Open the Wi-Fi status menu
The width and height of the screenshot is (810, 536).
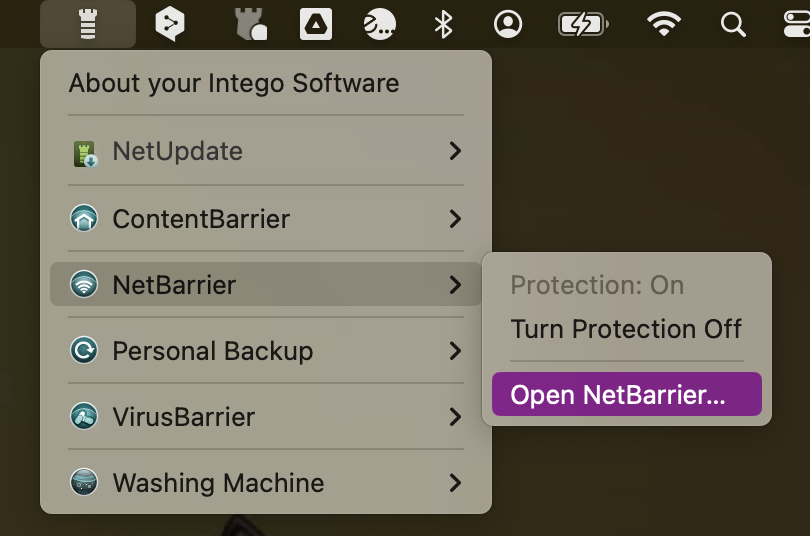click(664, 24)
